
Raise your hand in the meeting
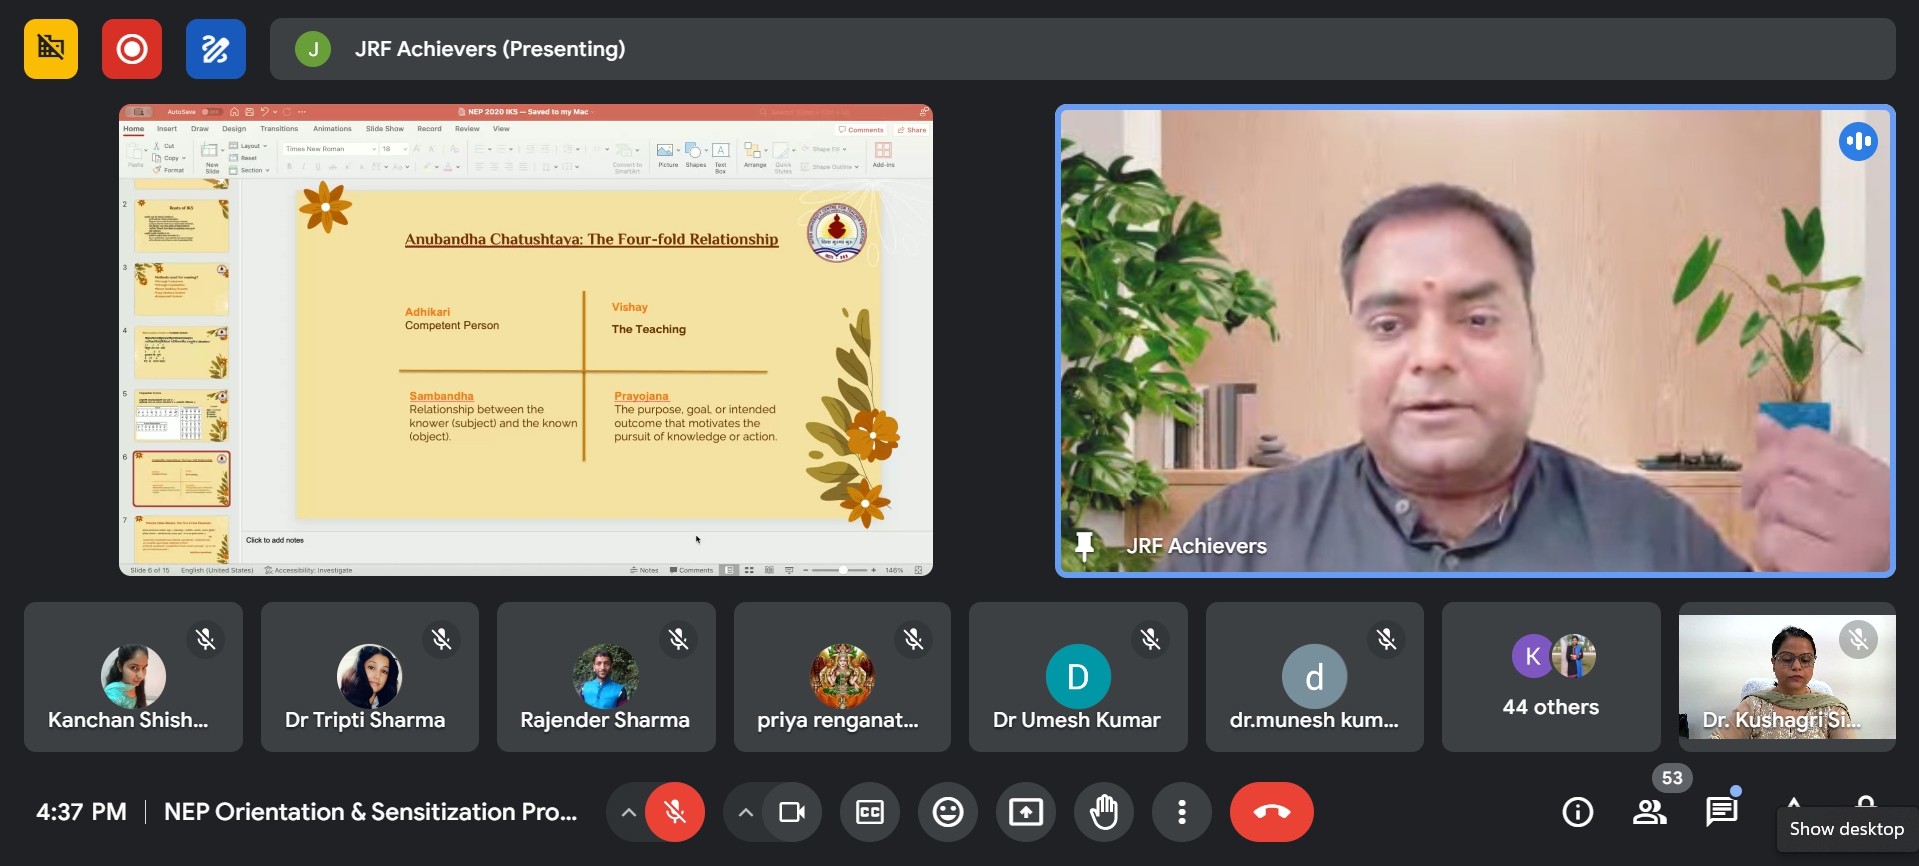1104,812
